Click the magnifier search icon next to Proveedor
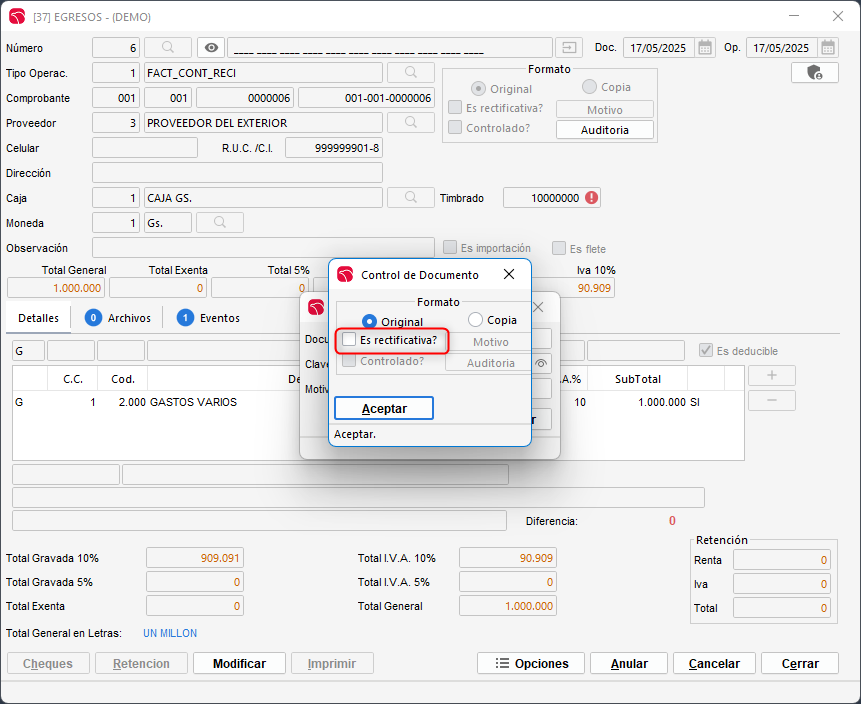 pyautogui.click(x=411, y=122)
